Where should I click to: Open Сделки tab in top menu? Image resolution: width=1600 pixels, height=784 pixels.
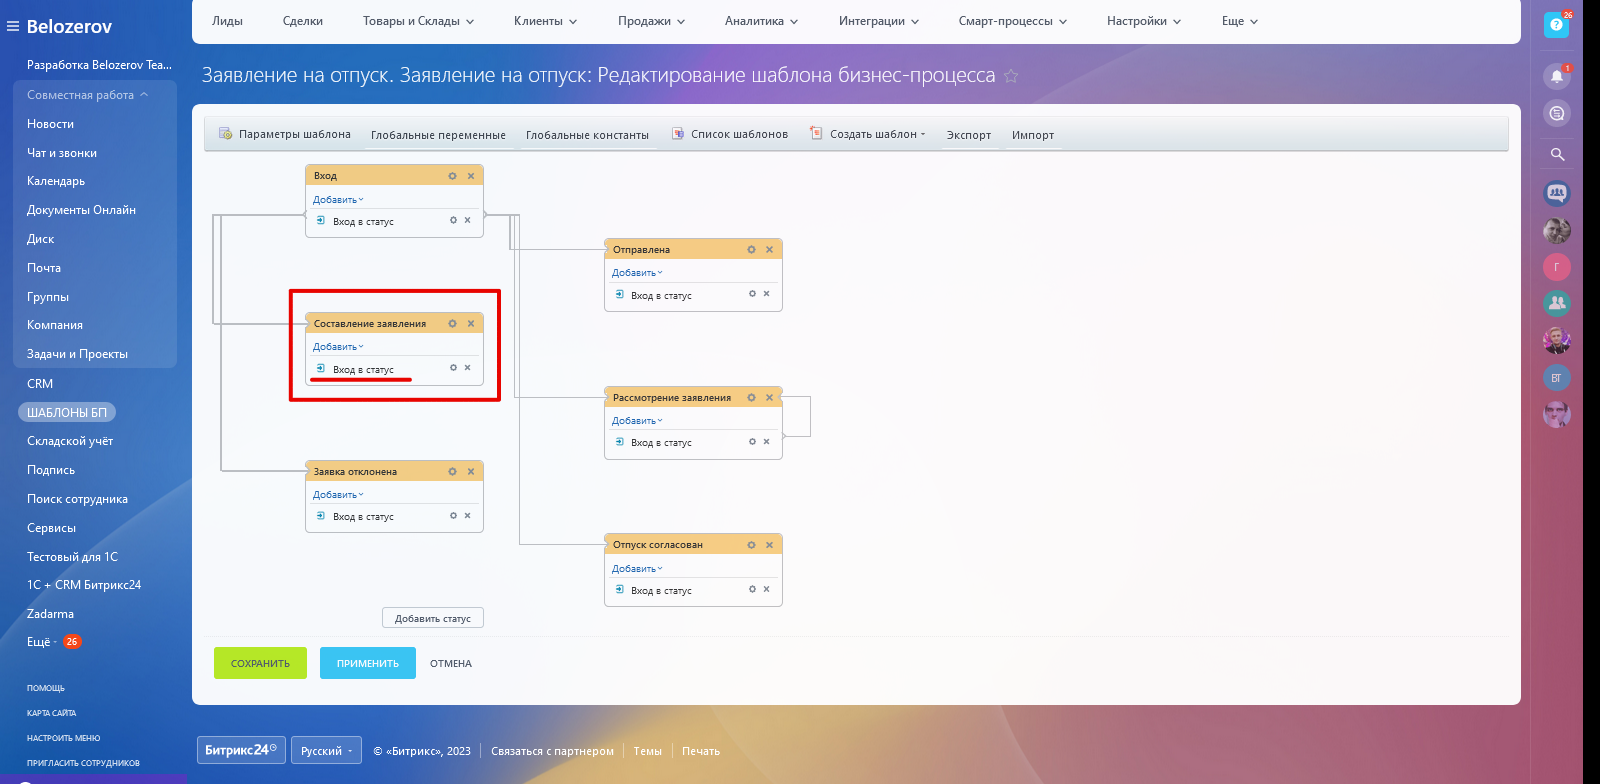(x=303, y=21)
